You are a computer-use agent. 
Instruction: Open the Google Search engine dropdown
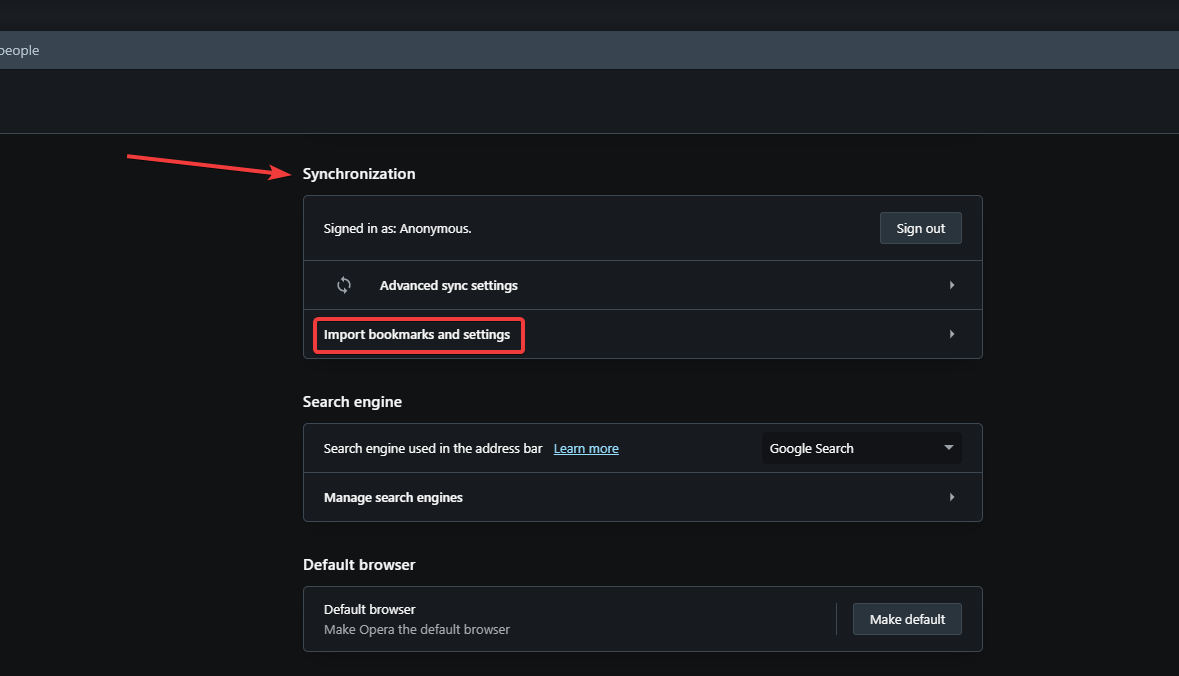[861, 448]
